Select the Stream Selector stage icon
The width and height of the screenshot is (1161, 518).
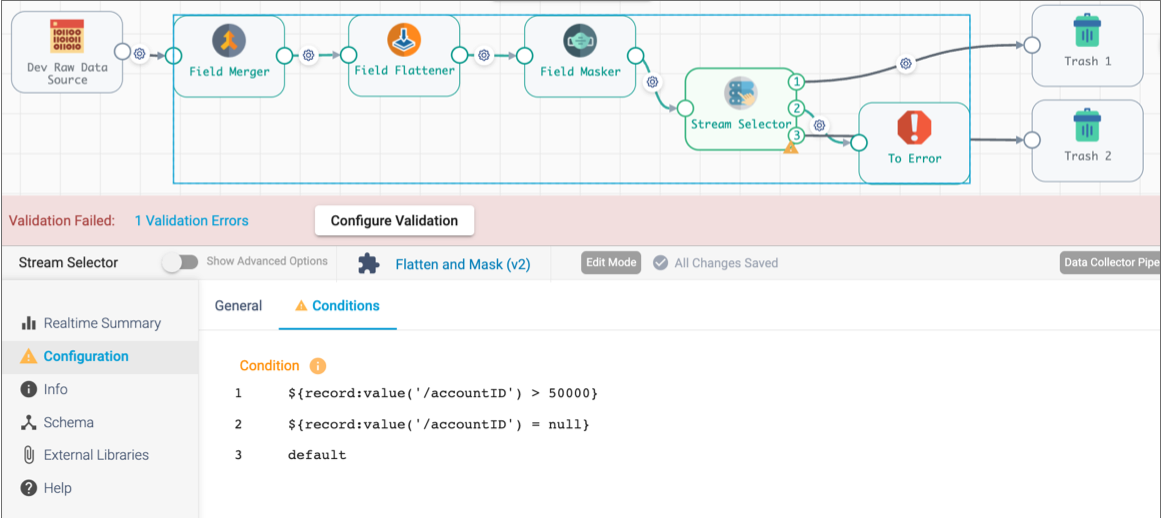point(740,94)
